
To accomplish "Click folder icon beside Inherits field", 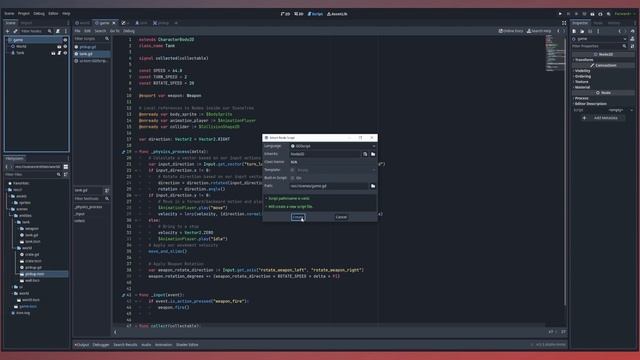I will pos(373,154).
